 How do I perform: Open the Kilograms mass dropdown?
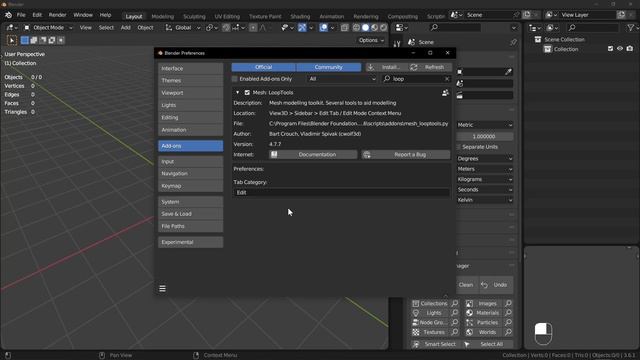point(484,180)
